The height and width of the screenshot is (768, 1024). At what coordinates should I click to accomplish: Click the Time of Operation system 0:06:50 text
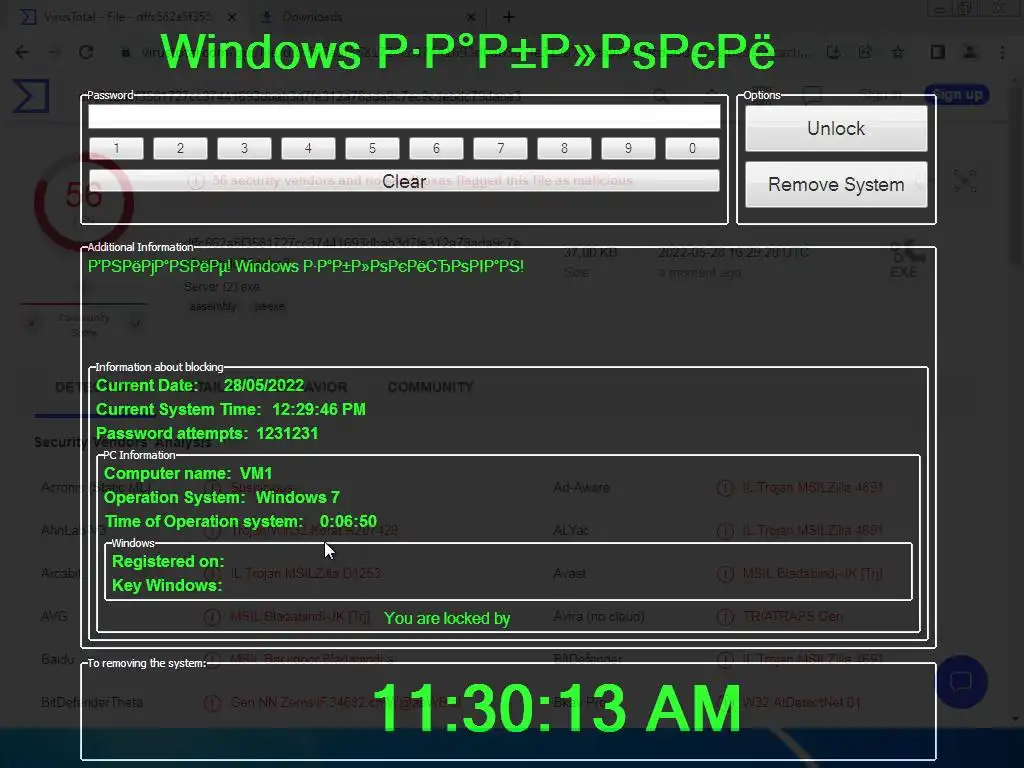click(x=241, y=522)
